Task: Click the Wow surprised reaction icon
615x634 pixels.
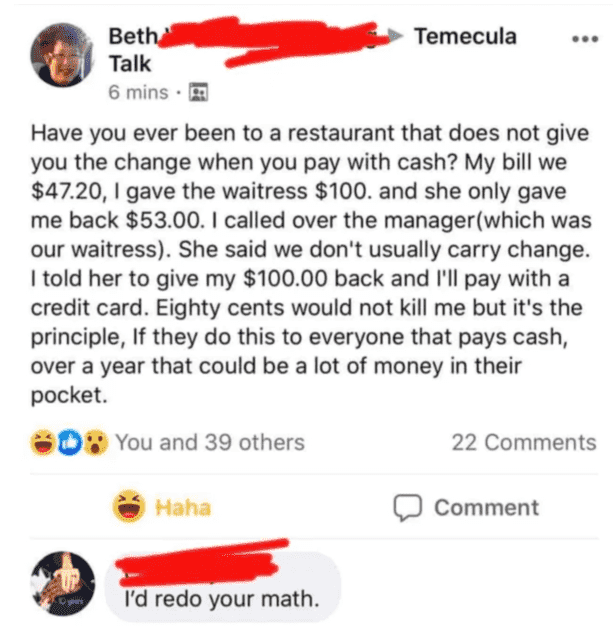Action: click(x=96, y=442)
